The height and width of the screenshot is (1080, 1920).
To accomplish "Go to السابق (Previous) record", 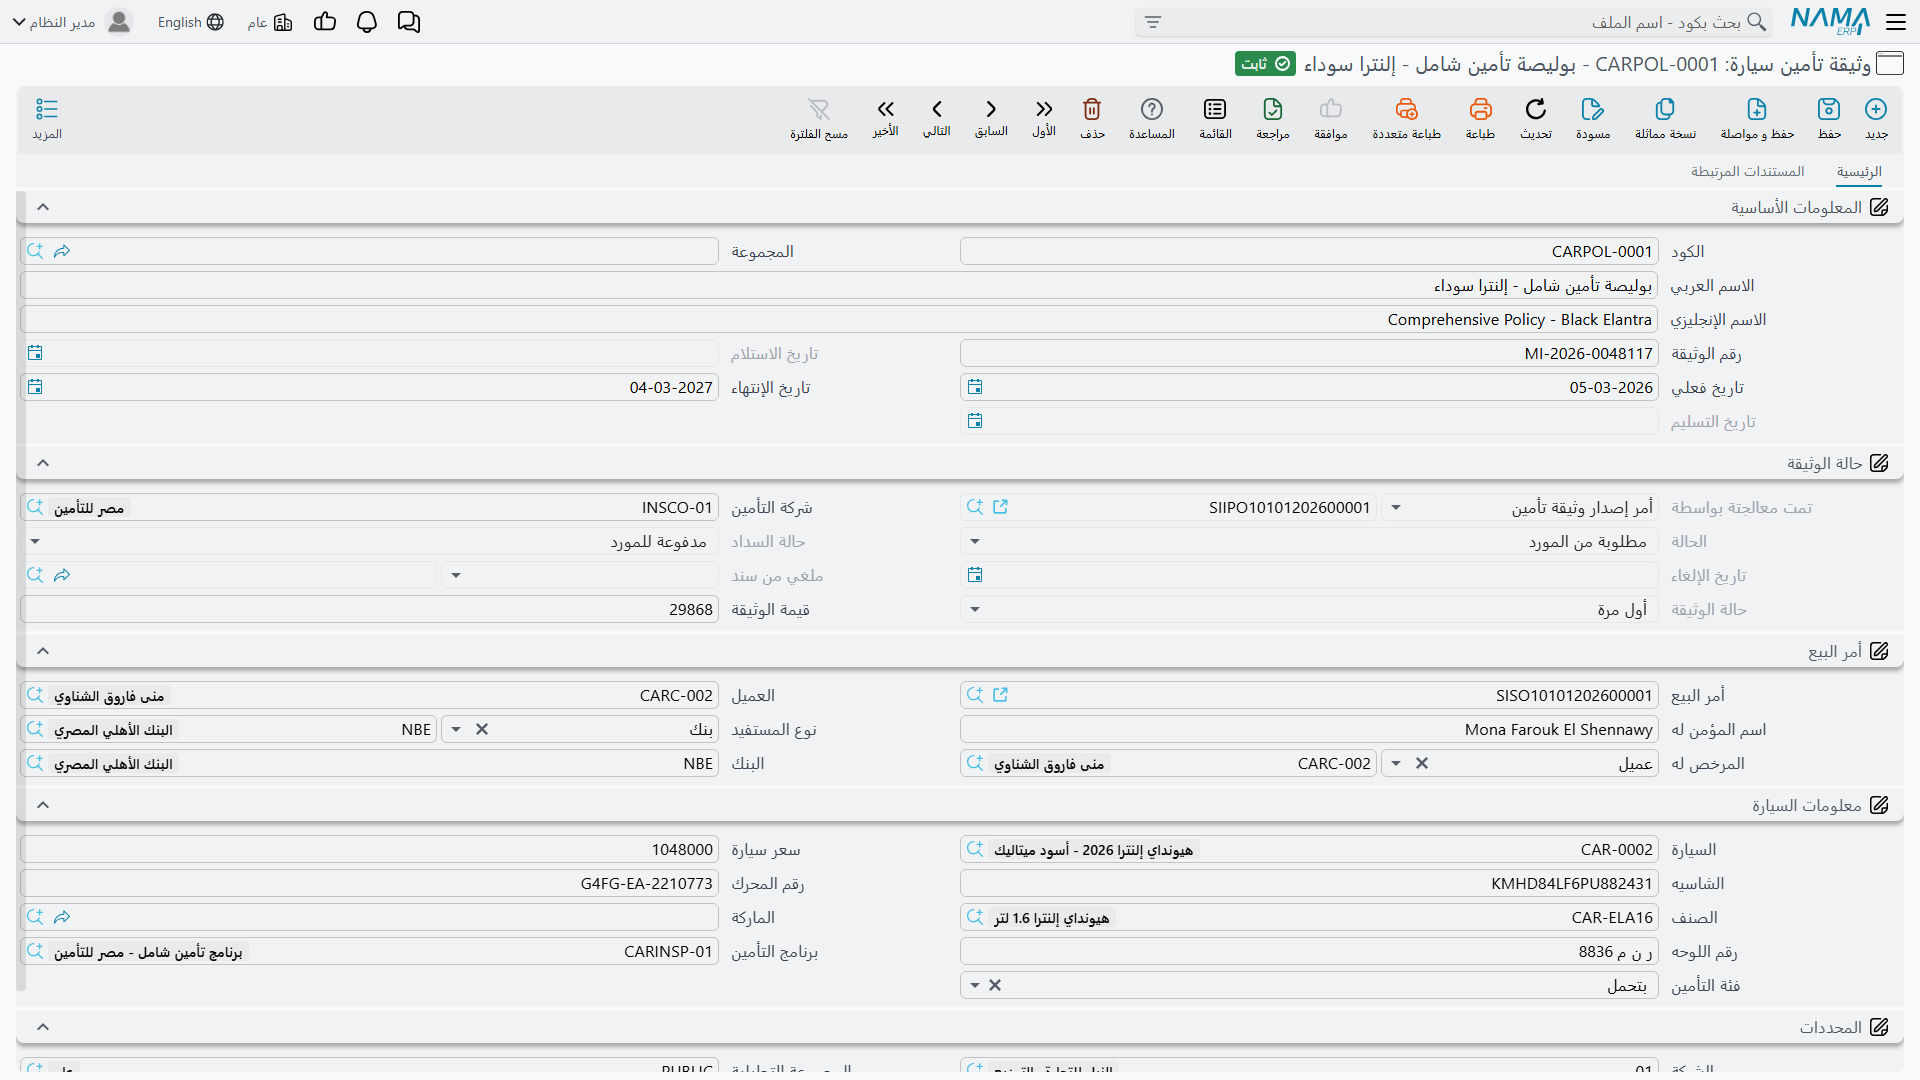I will point(991,109).
